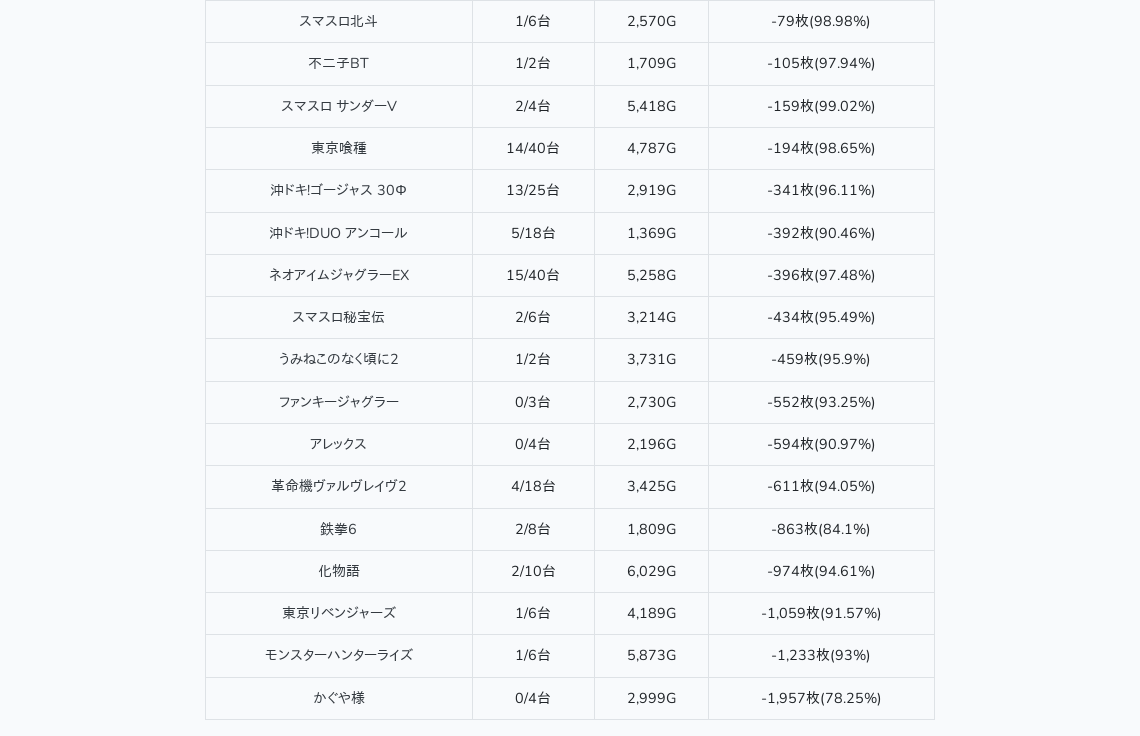Open 沖ドキ!ゴージャス 30Φ entry
The width and height of the screenshot is (1140, 736).
(338, 190)
